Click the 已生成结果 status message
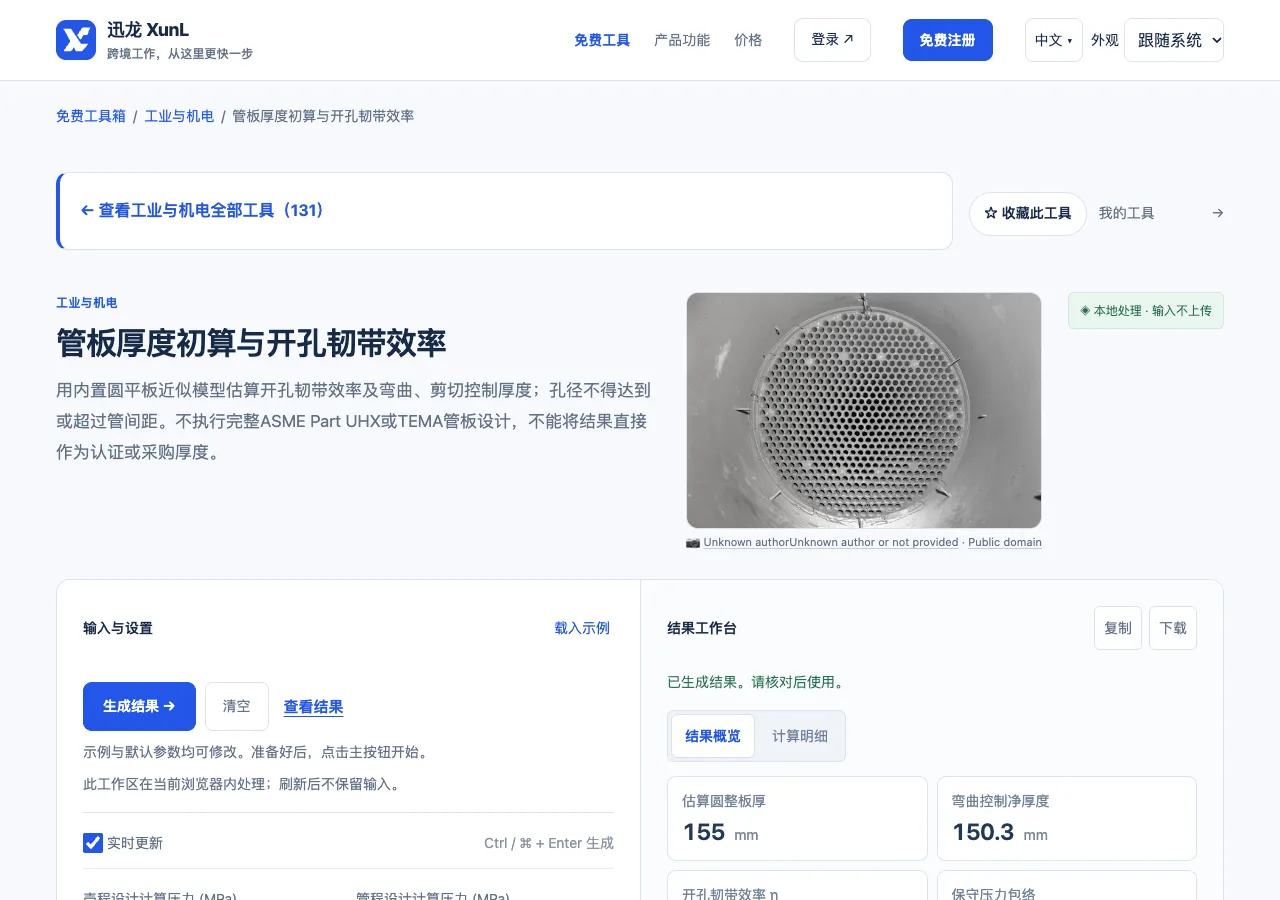Image resolution: width=1280 pixels, height=900 pixels. click(x=756, y=682)
